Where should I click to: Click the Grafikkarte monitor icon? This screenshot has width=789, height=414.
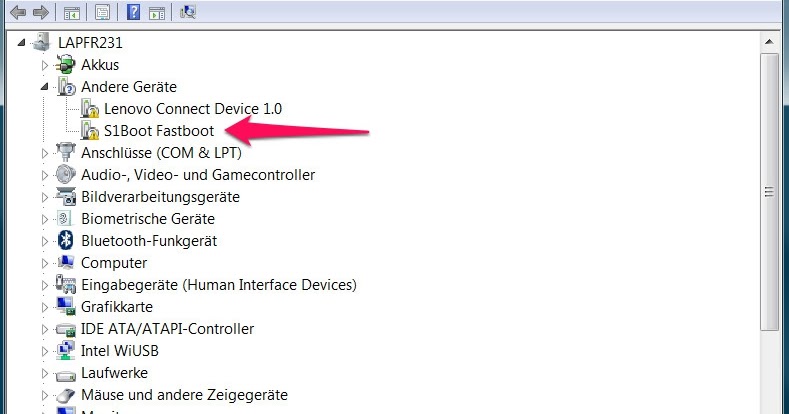67,307
